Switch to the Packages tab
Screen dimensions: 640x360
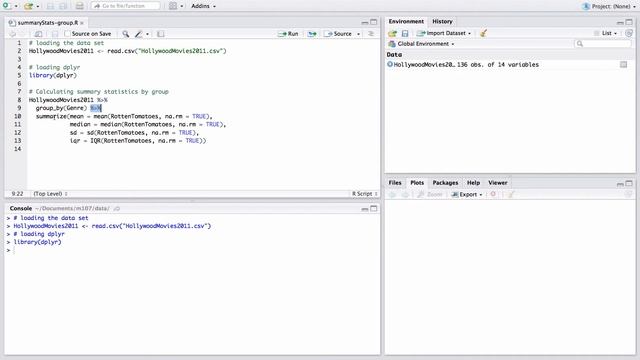click(x=445, y=183)
